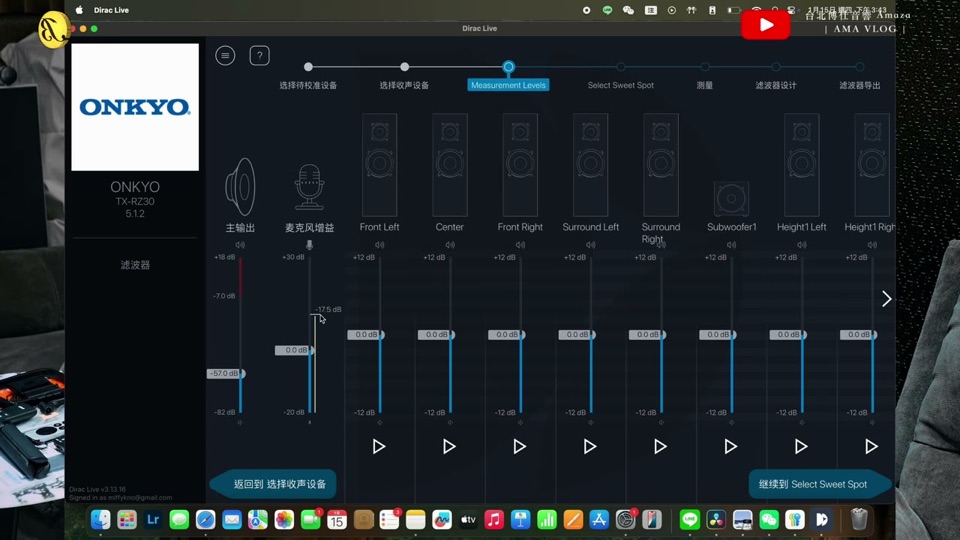Click the -17.5 dB mic level readout
960x540 pixels.
pyautogui.click(x=328, y=309)
